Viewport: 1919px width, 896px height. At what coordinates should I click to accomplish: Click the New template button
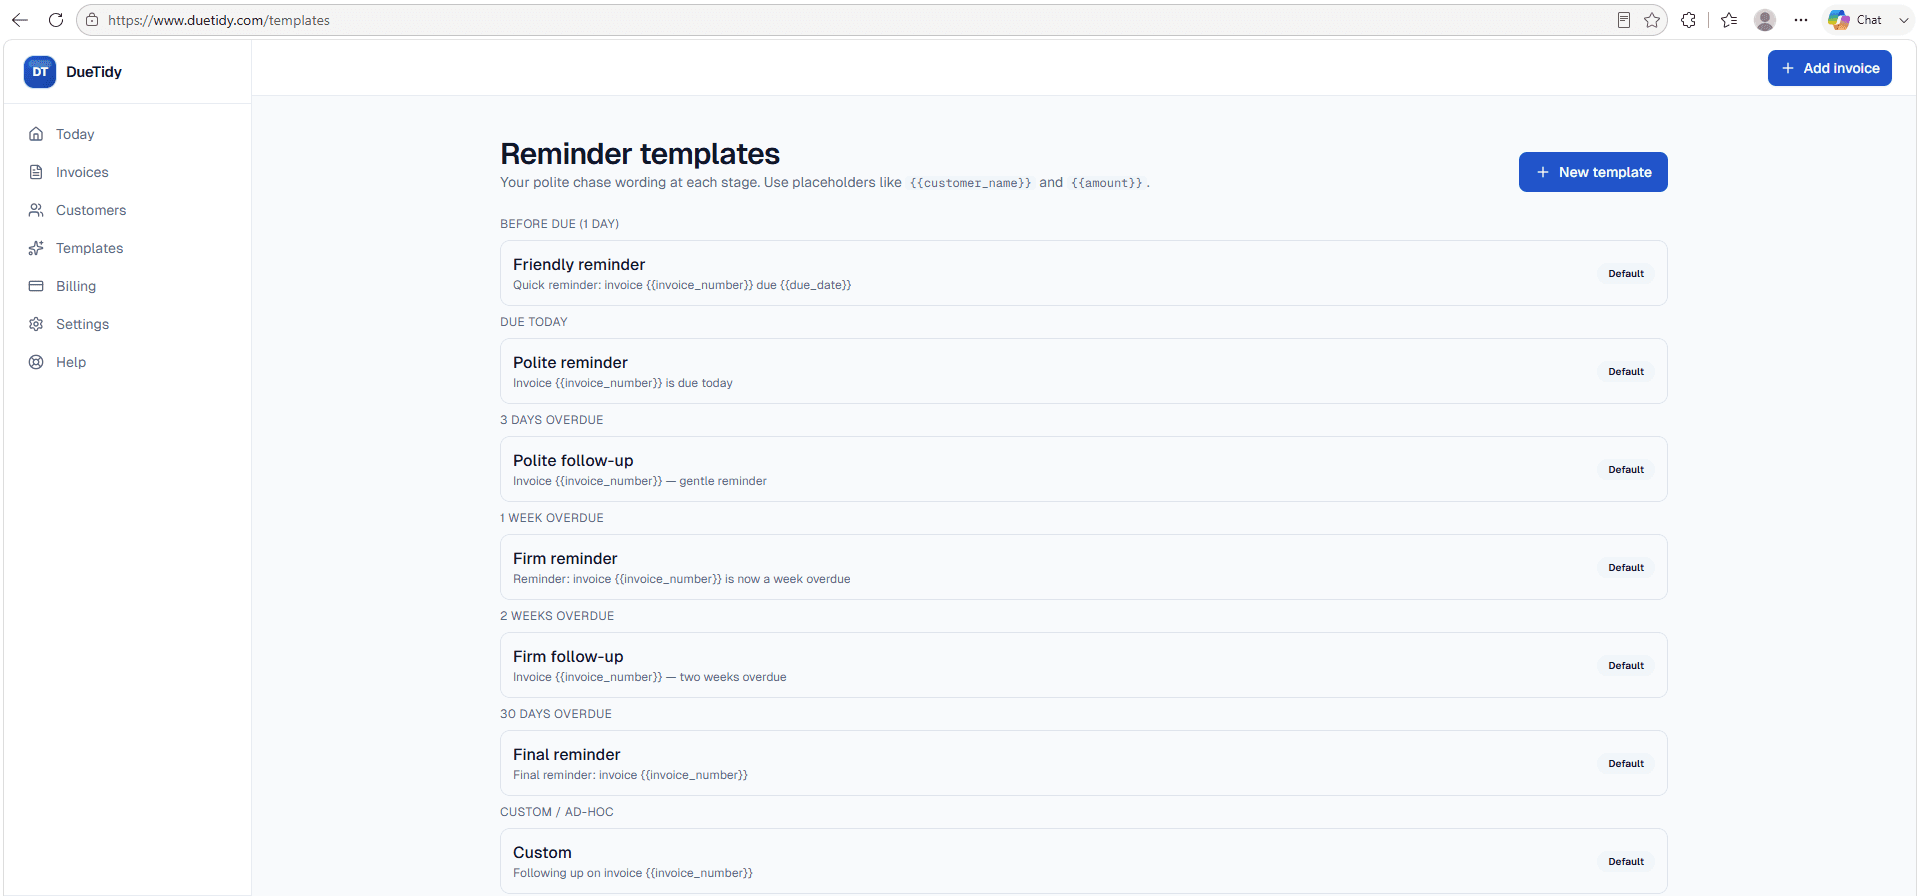pos(1593,172)
